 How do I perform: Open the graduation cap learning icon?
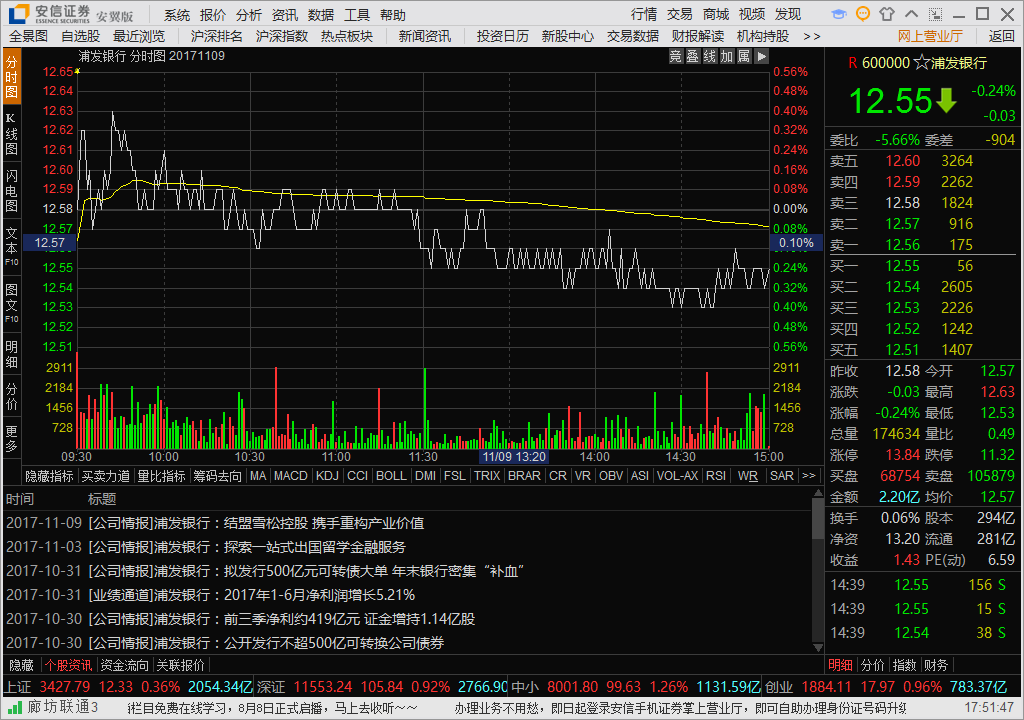(x=839, y=14)
